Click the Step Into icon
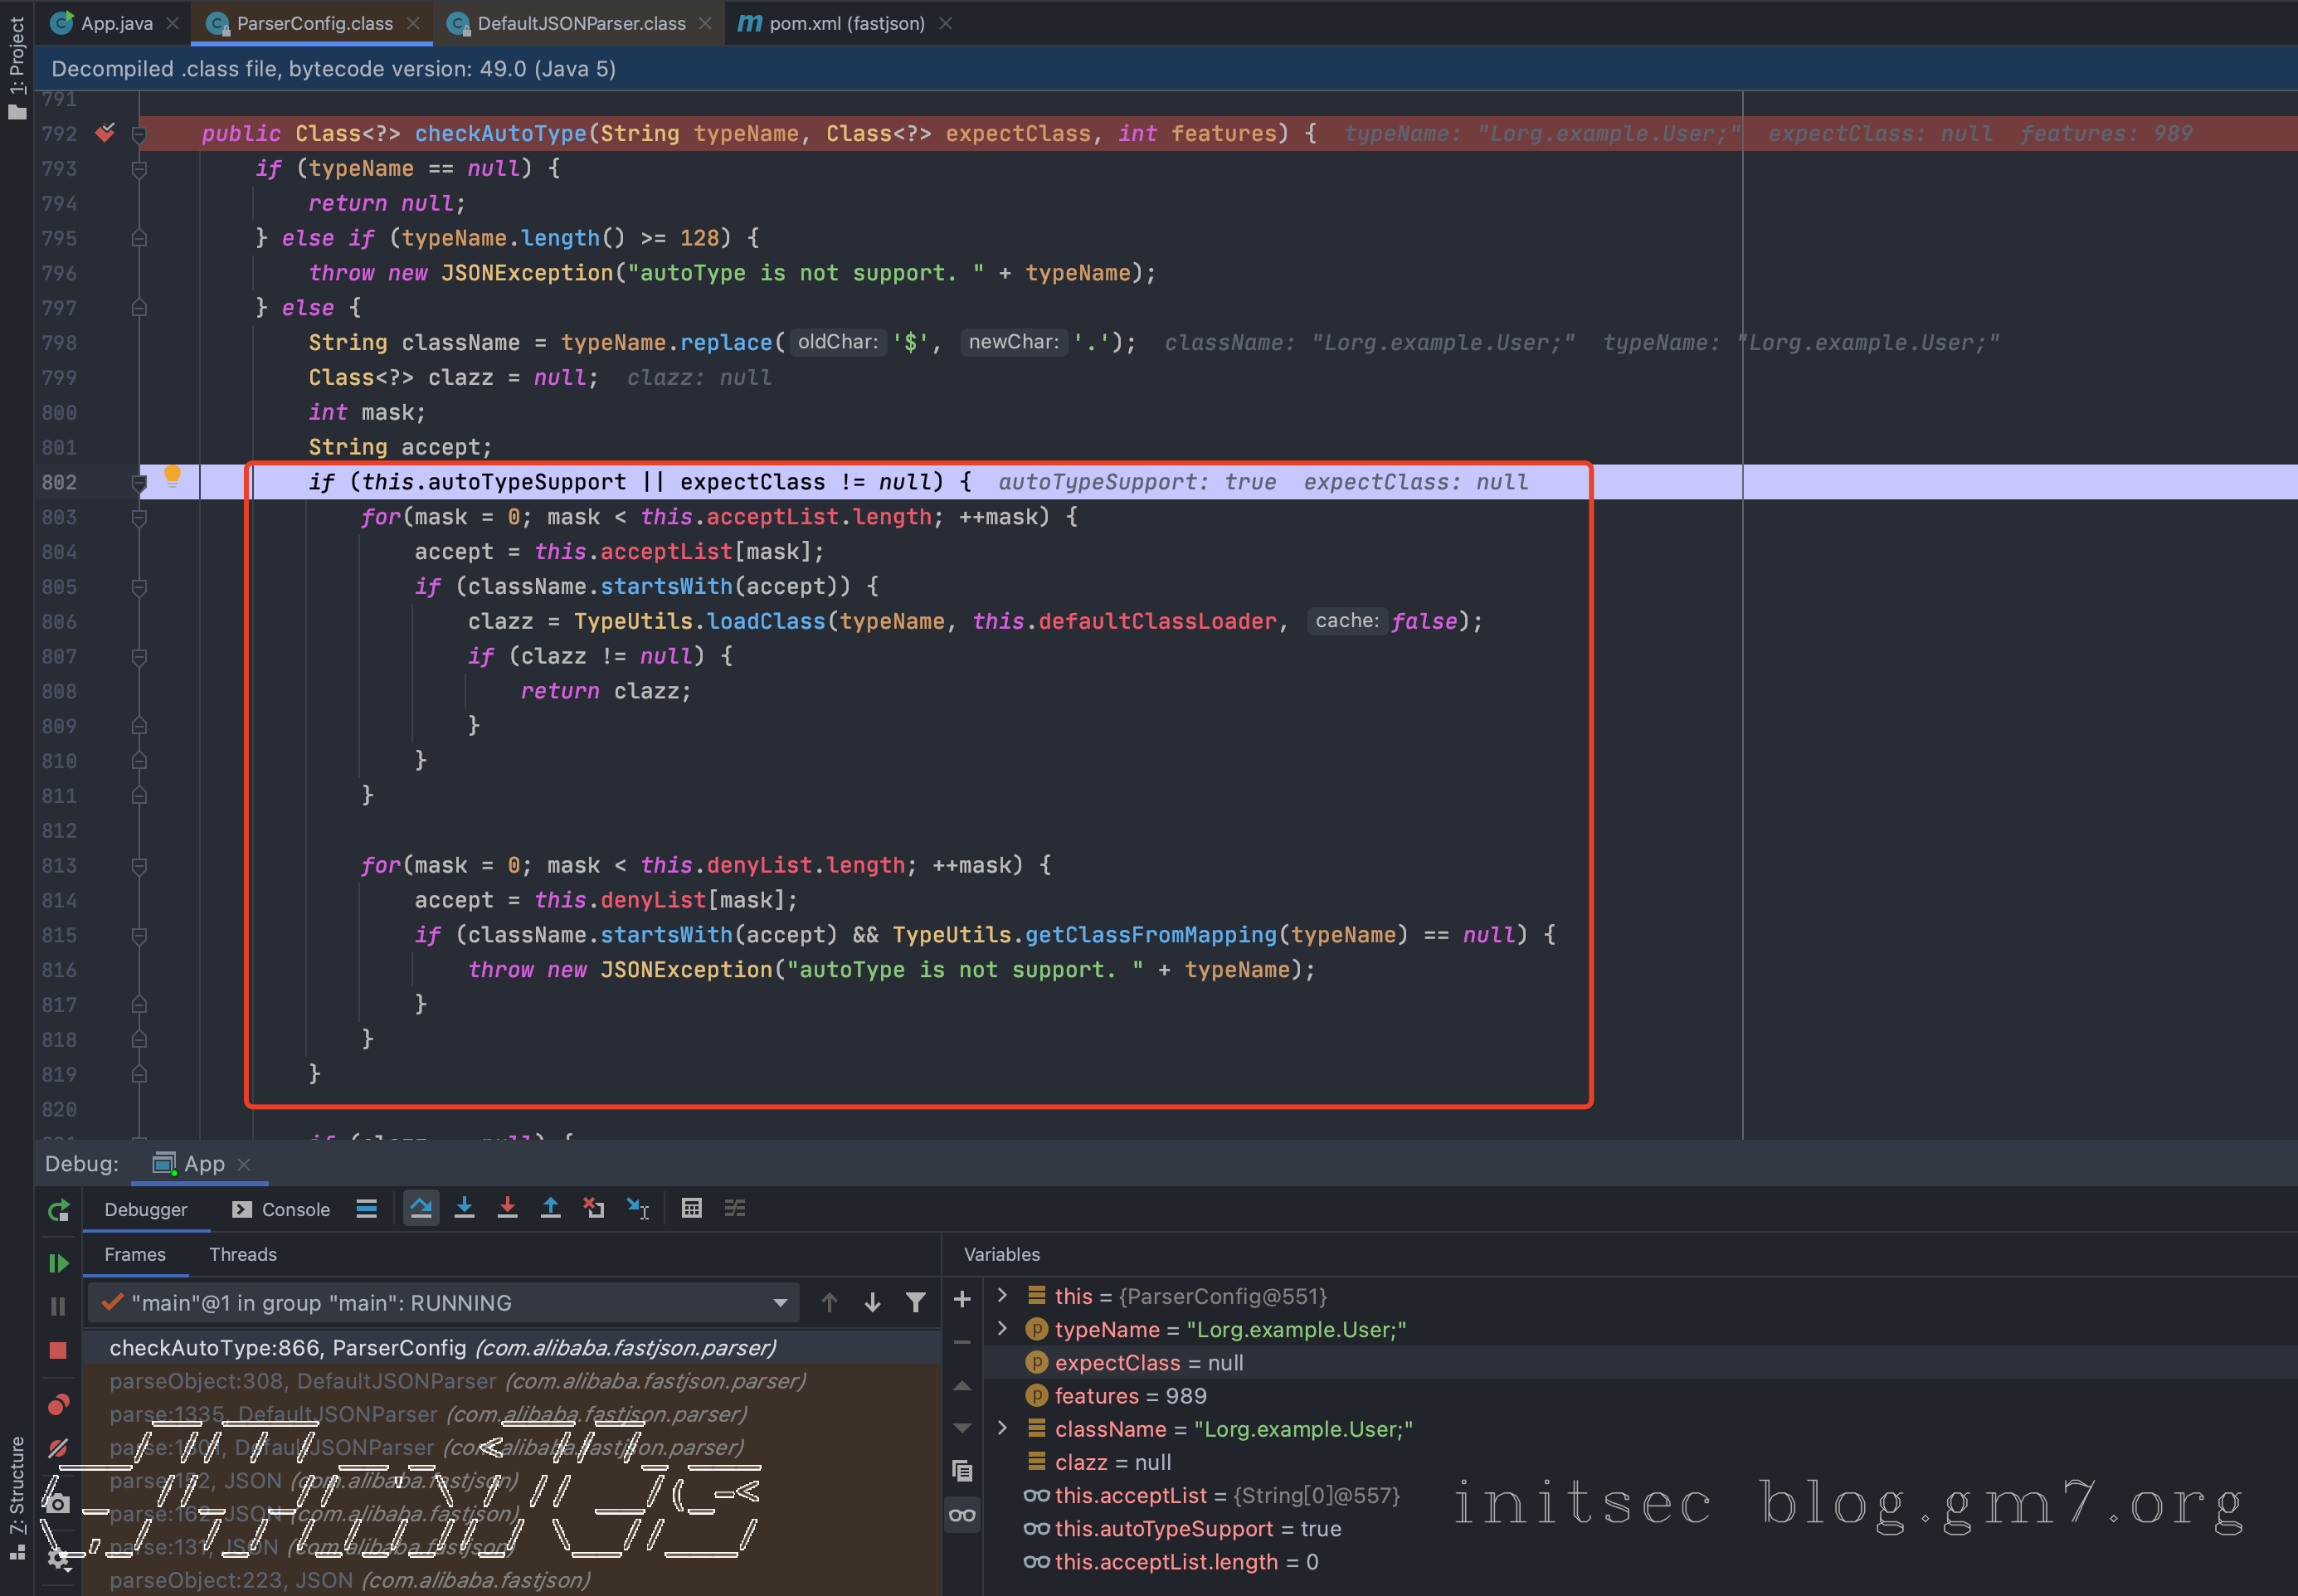Image resolution: width=2298 pixels, height=1596 pixels. tap(464, 1208)
